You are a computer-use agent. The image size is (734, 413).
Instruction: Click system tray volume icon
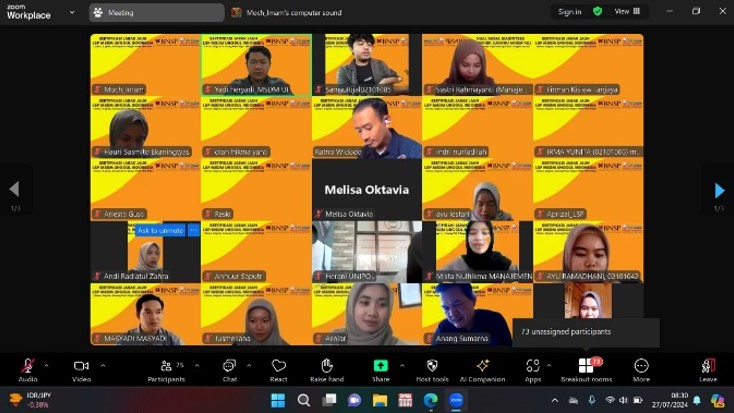coord(623,400)
